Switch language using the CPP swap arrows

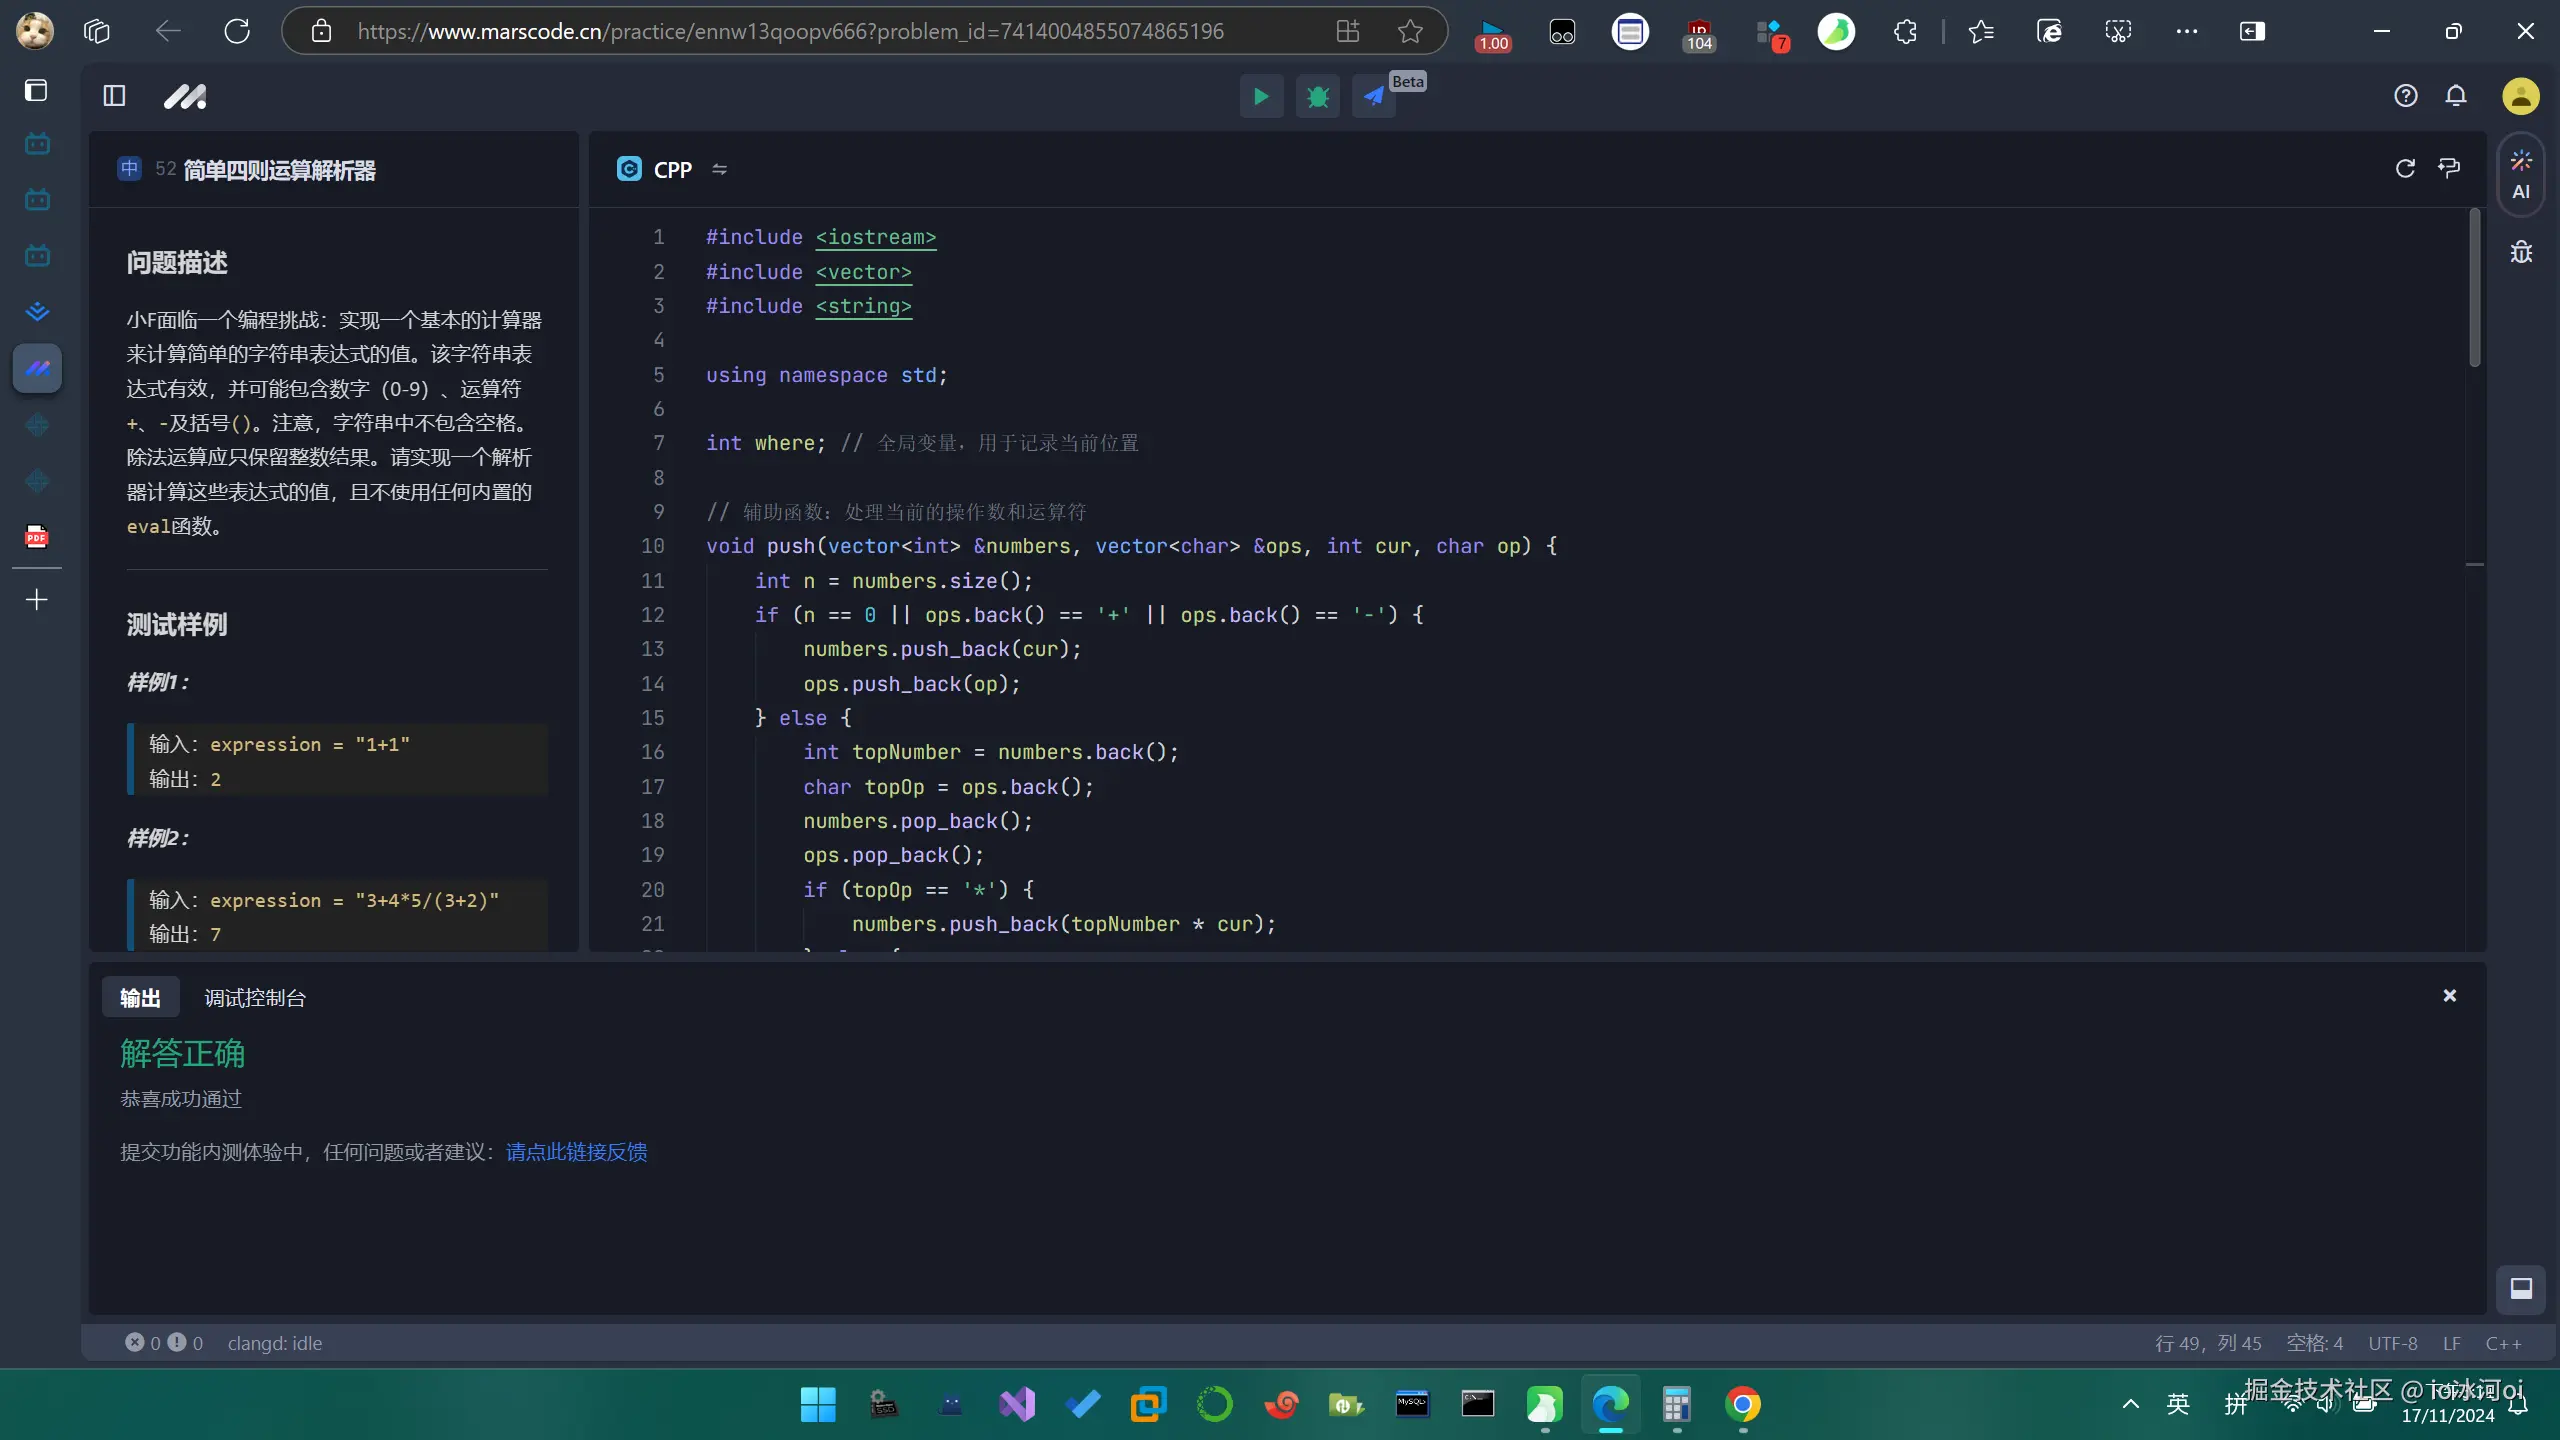click(x=719, y=169)
